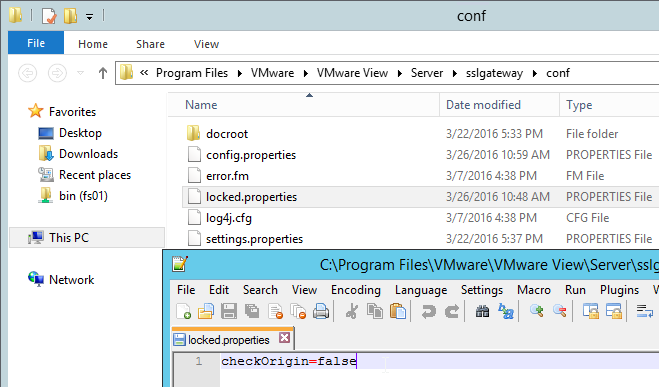Viewport: 659px width, 387px height.
Task: Select the config.properties file
Action: click(x=251, y=155)
